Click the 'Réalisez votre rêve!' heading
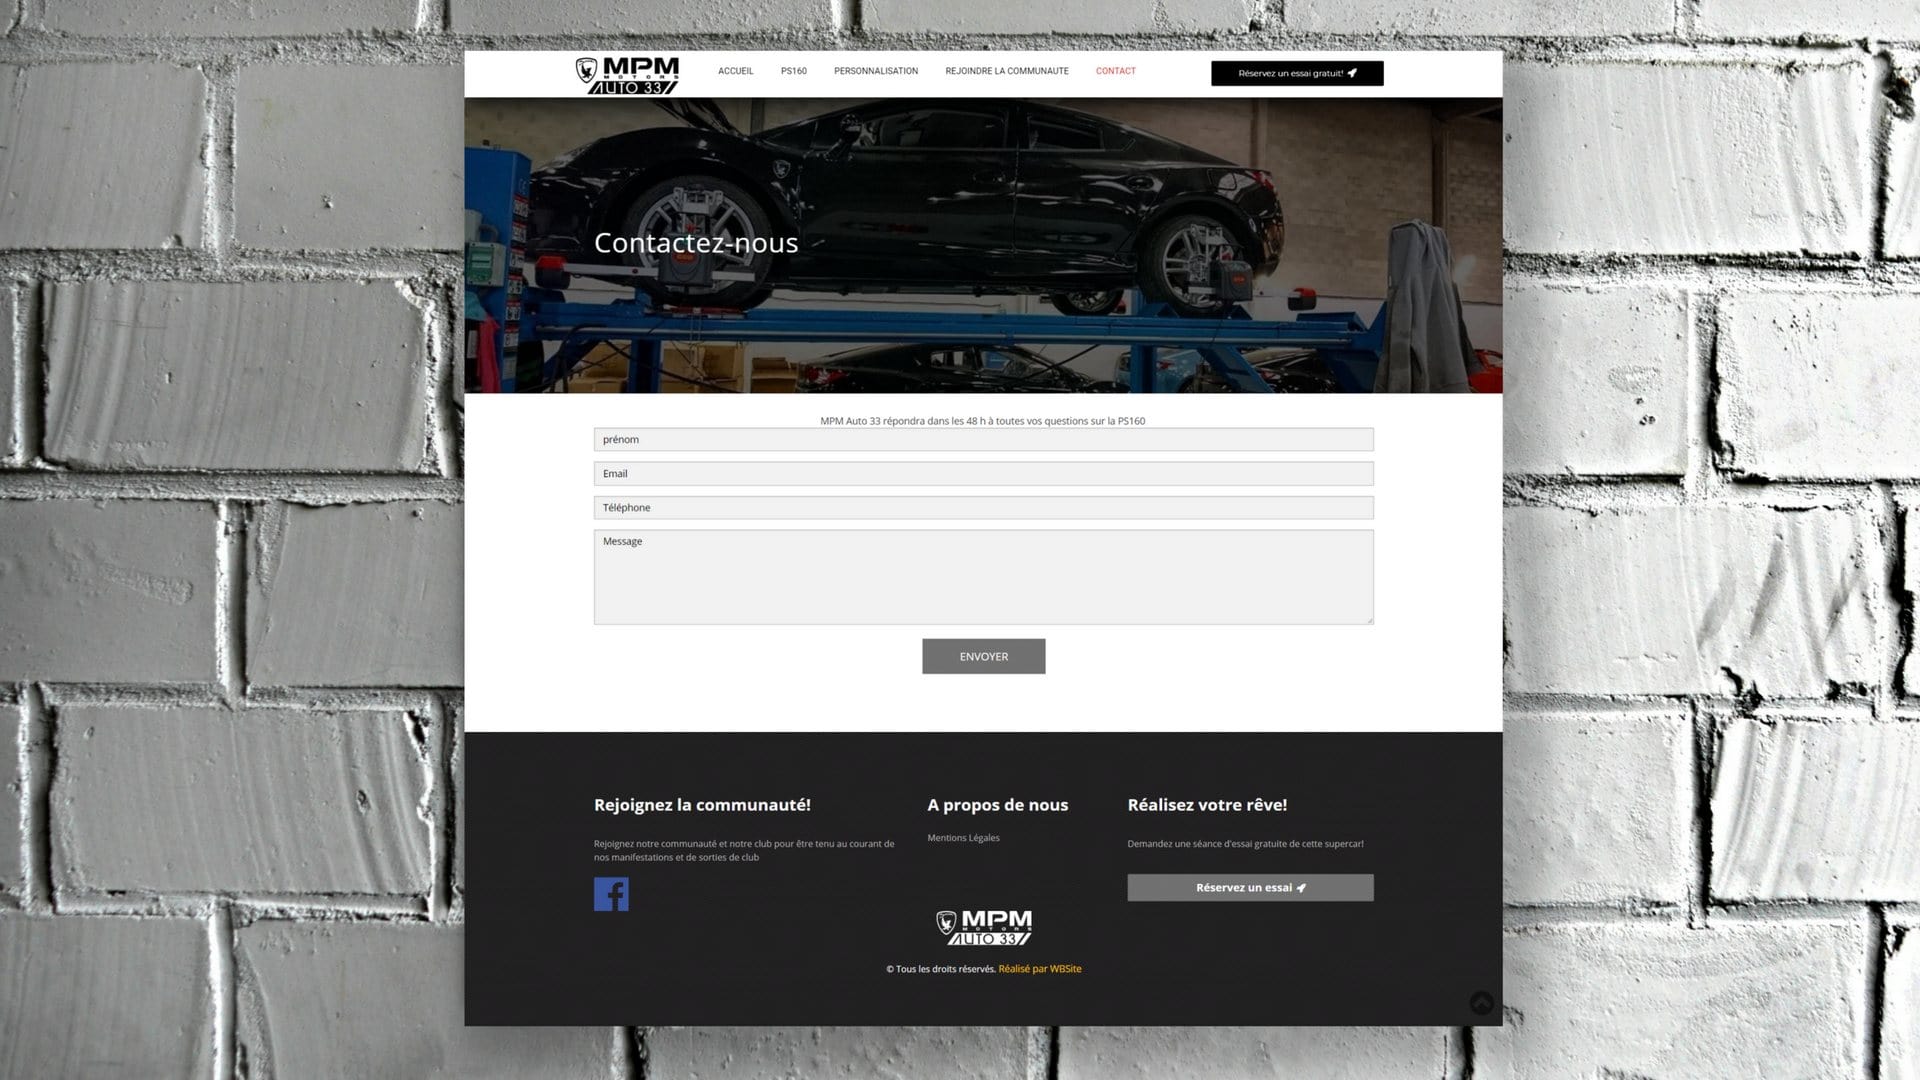1920x1080 pixels. (x=1207, y=805)
